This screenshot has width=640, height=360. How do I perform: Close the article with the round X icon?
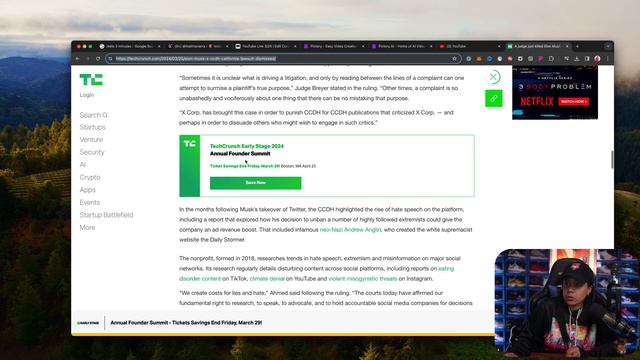[493, 77]
